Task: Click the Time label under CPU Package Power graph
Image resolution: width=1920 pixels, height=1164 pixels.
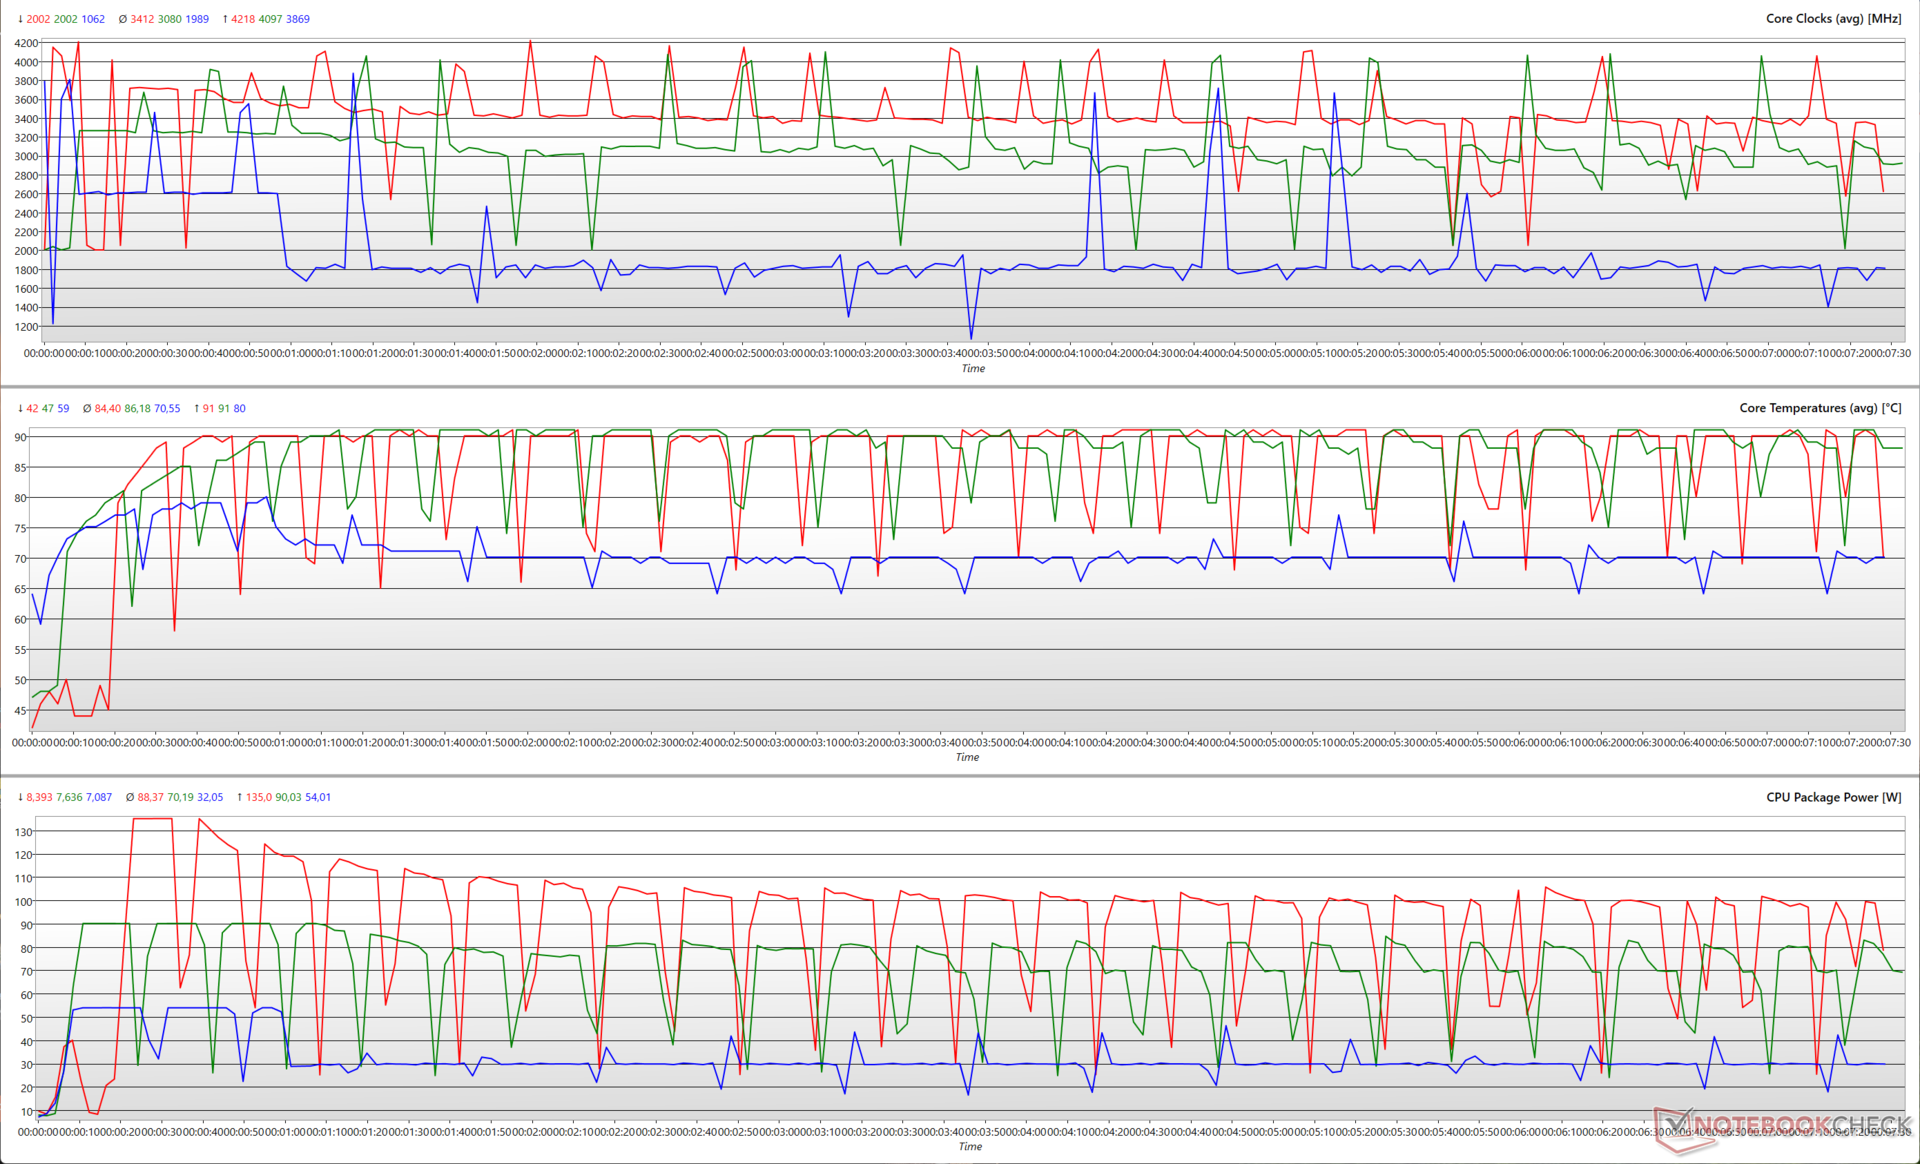Action: pos(970,1146)
